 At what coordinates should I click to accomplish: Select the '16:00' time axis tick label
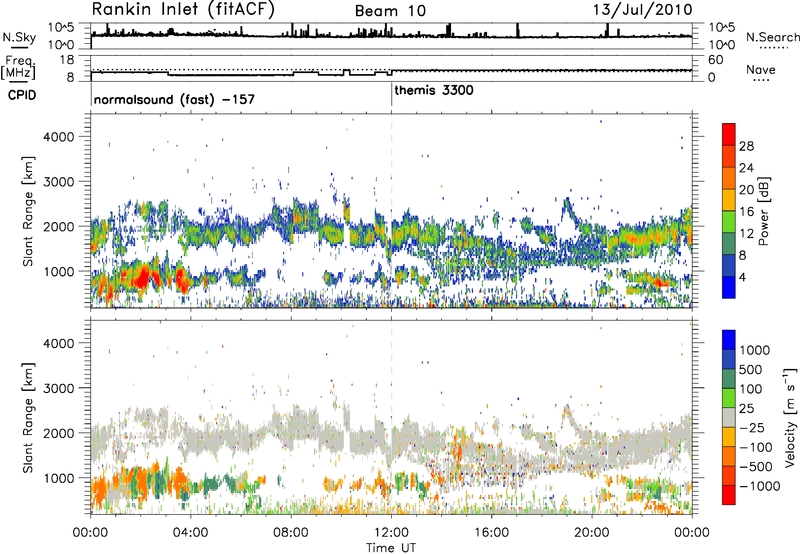(491, 533)
